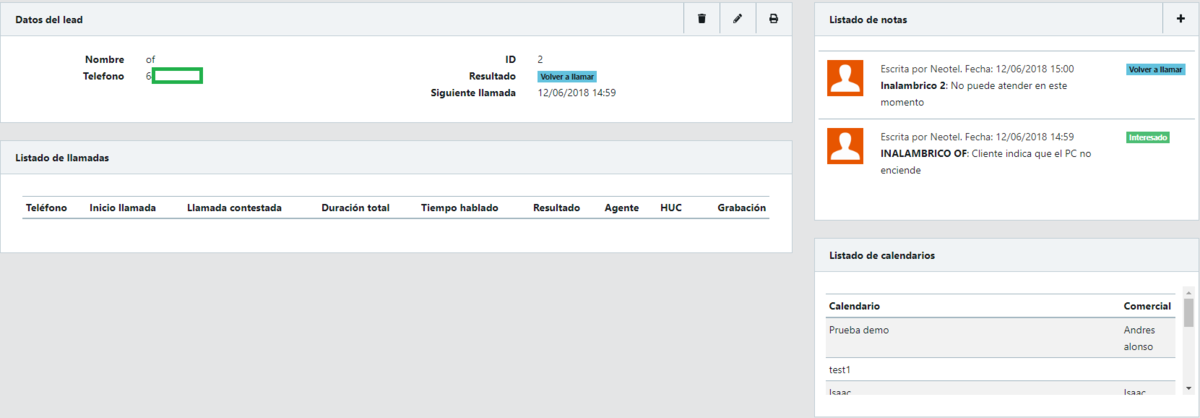Click the pencil icon to edit lead
The image size is (1200, 418).
click(737, 19)
